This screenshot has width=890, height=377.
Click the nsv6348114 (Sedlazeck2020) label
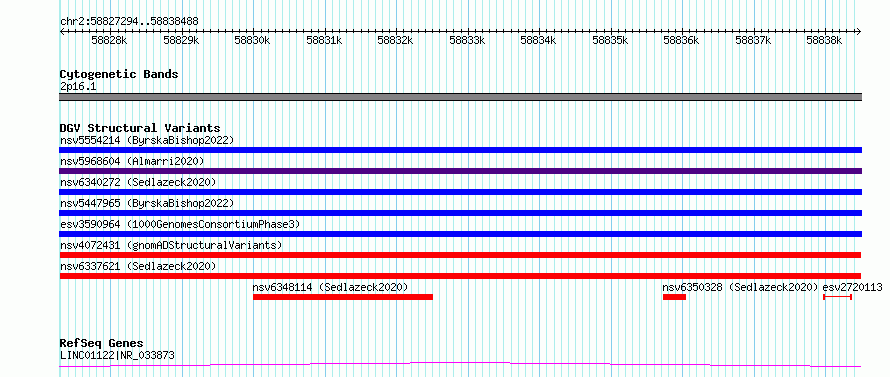(330, 287)
